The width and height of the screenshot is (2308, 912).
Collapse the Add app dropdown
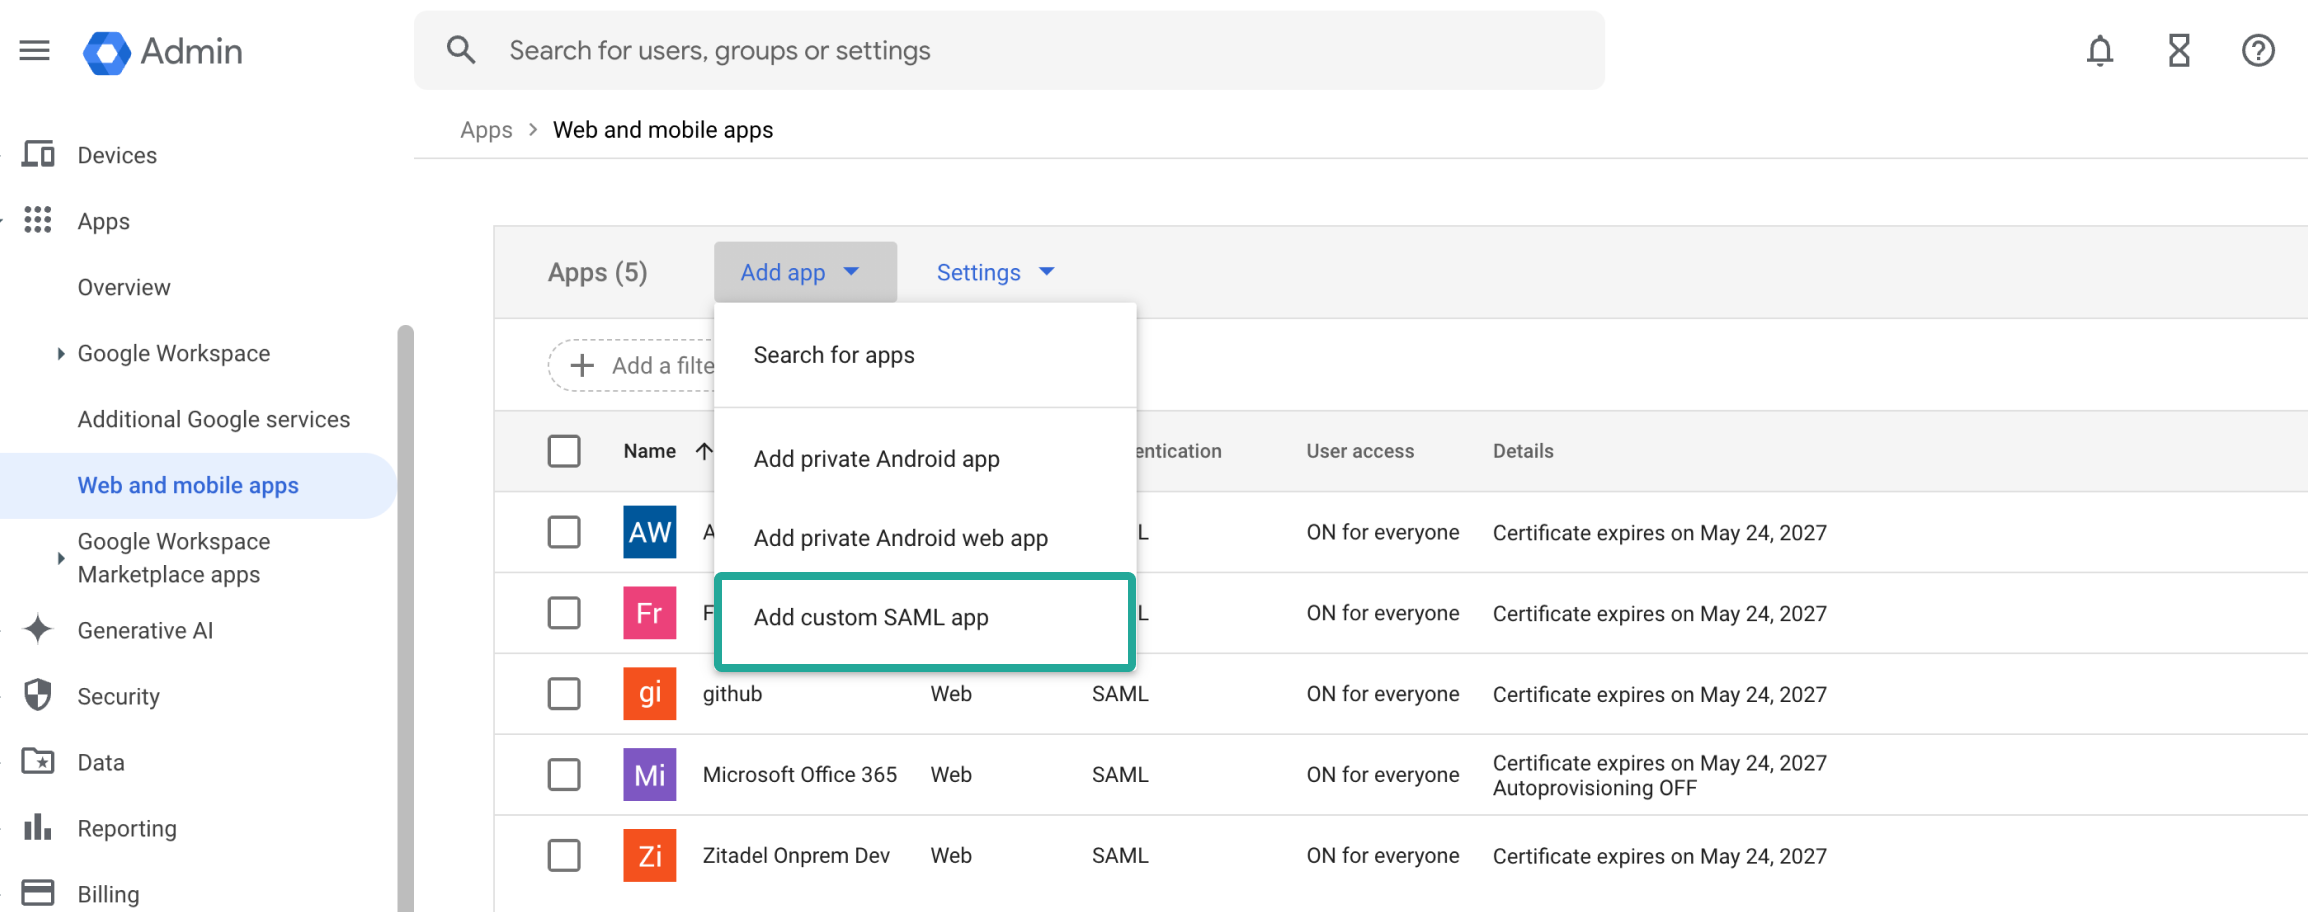(805, 272)
